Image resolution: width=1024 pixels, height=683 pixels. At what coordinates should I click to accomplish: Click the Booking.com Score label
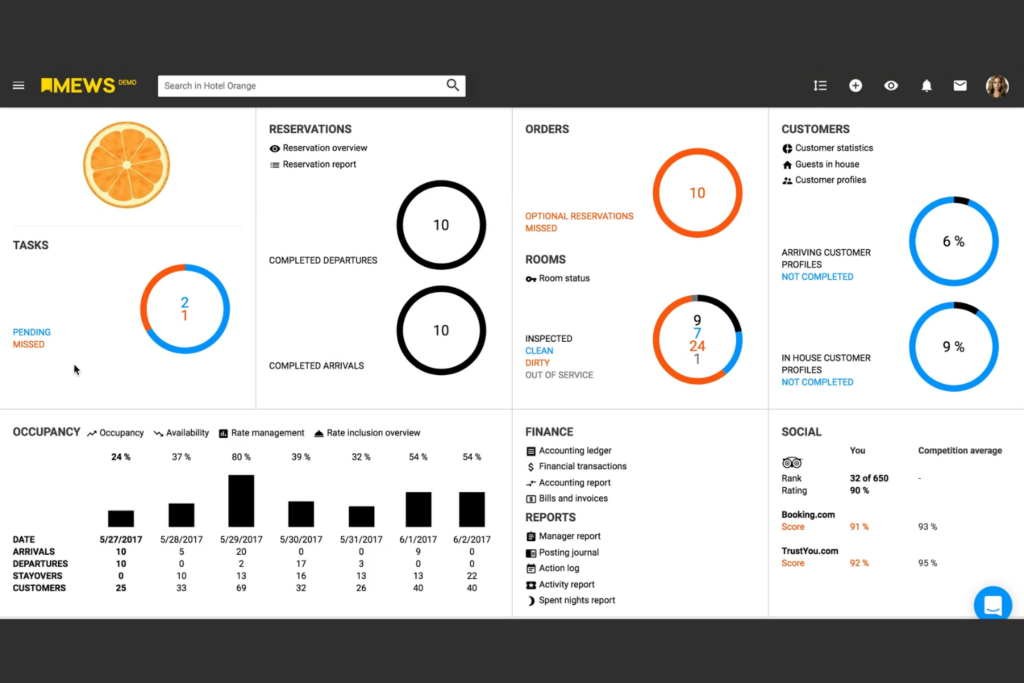click(793, 527)
